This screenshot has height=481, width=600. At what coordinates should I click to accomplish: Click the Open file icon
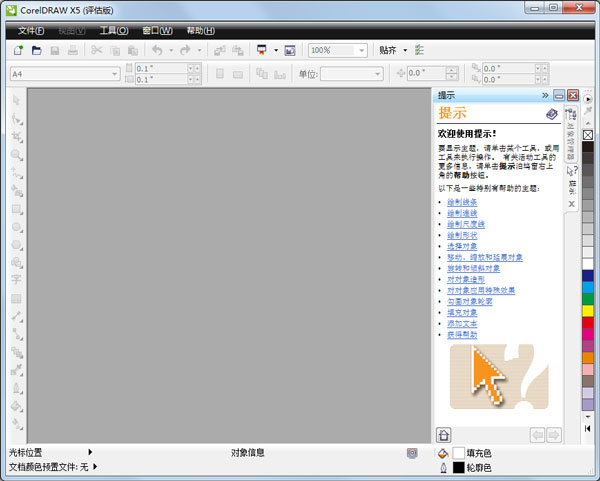(x=36, y=50)
